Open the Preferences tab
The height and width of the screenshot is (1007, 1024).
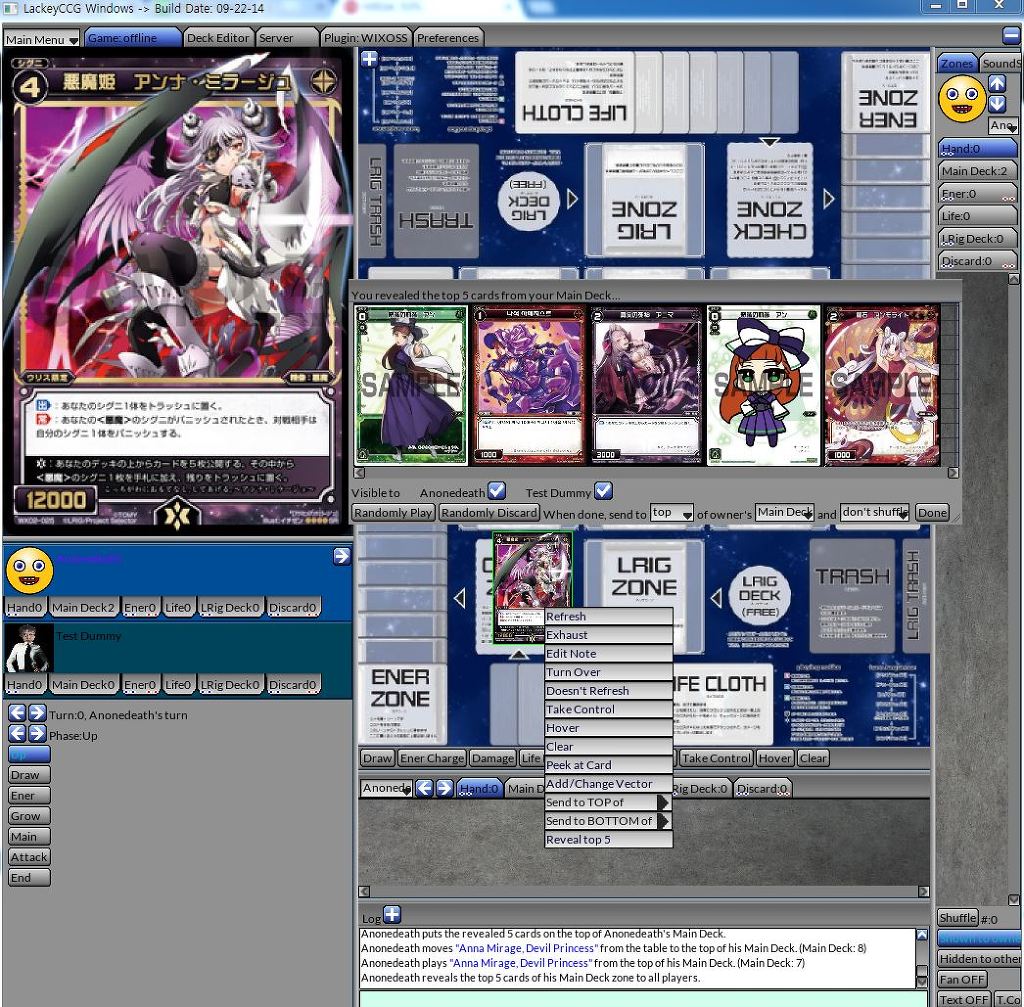[x=448, y=38]
